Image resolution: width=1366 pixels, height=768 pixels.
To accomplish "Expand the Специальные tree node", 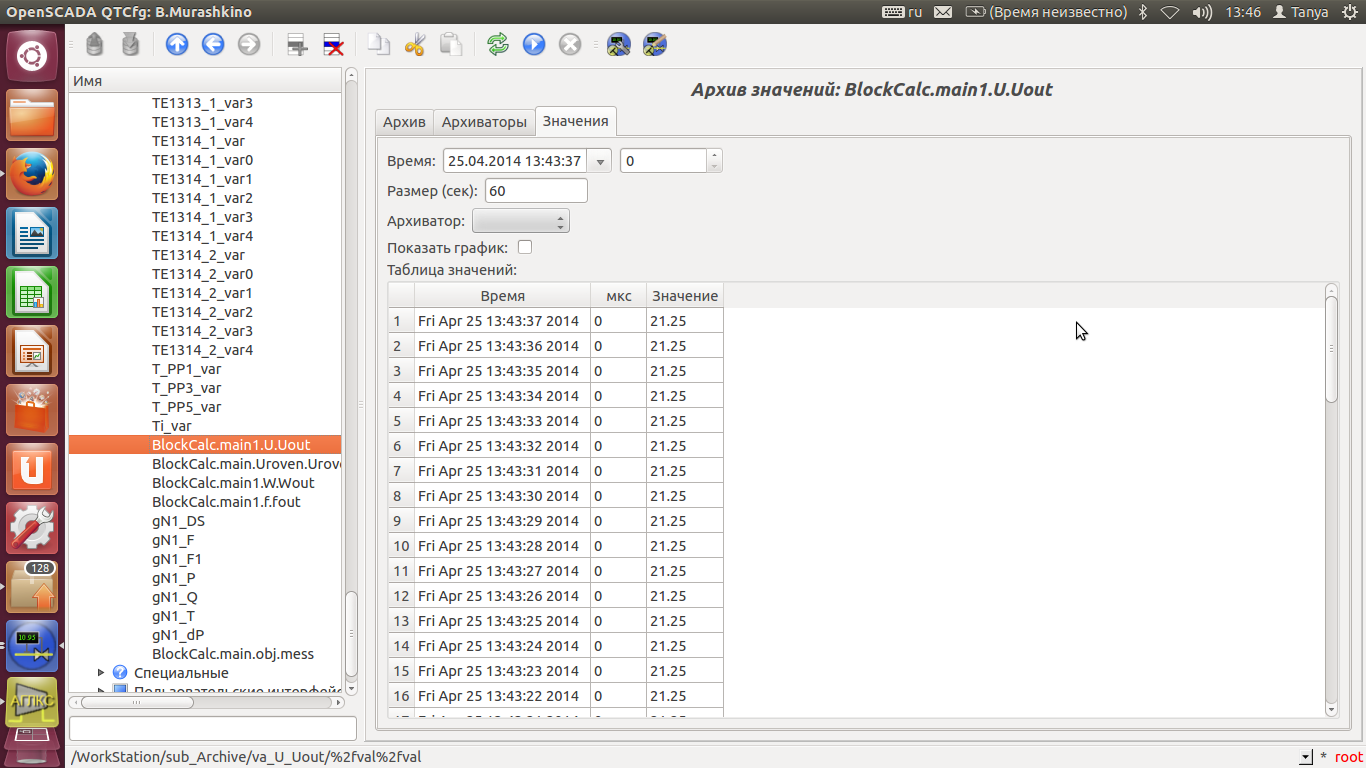I will [101, 673].
